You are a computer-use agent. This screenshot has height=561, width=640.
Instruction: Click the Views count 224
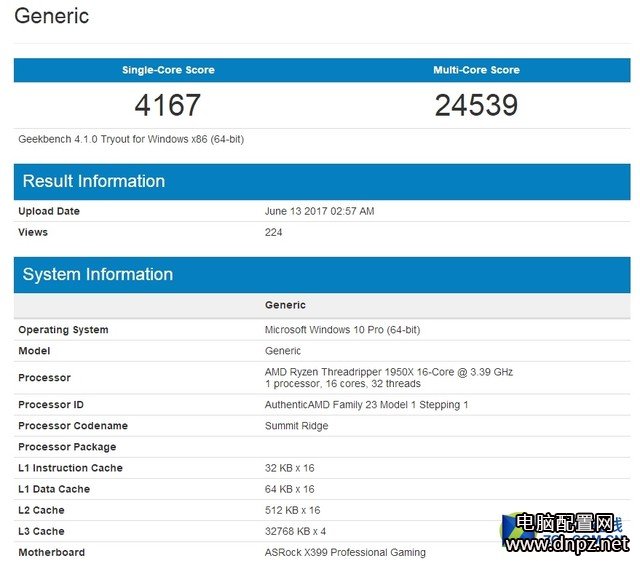point(273,232)
